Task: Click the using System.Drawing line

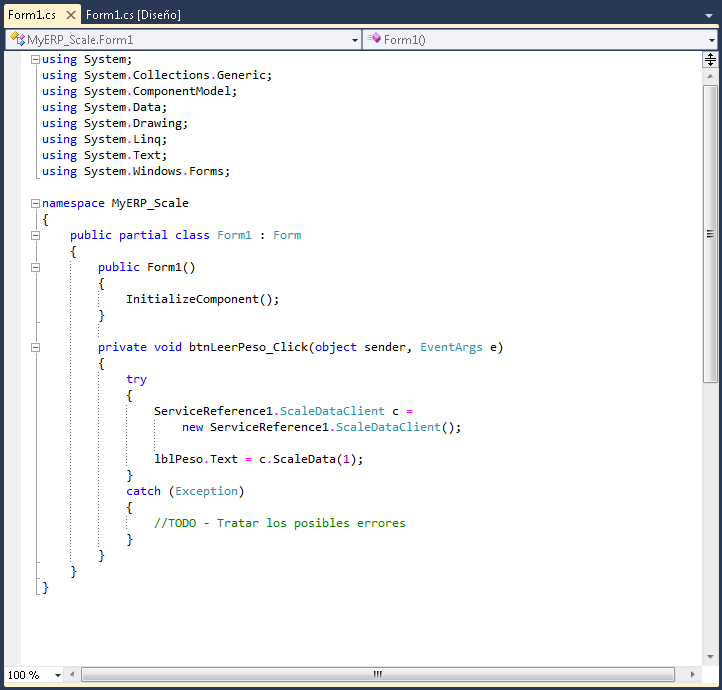Action: (x=115, y=123)
